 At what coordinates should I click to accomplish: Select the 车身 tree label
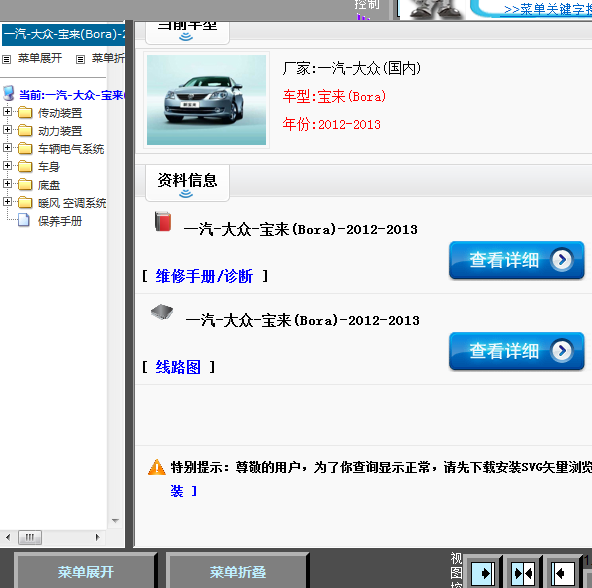pyautogui.click(x=49, y=167)
